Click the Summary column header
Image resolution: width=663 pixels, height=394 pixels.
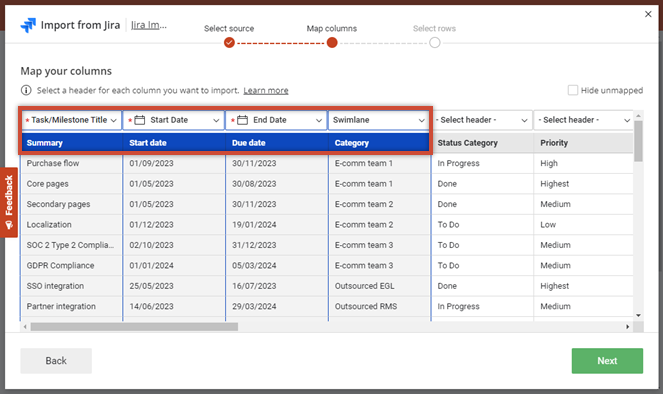click(x=71, y=143)
